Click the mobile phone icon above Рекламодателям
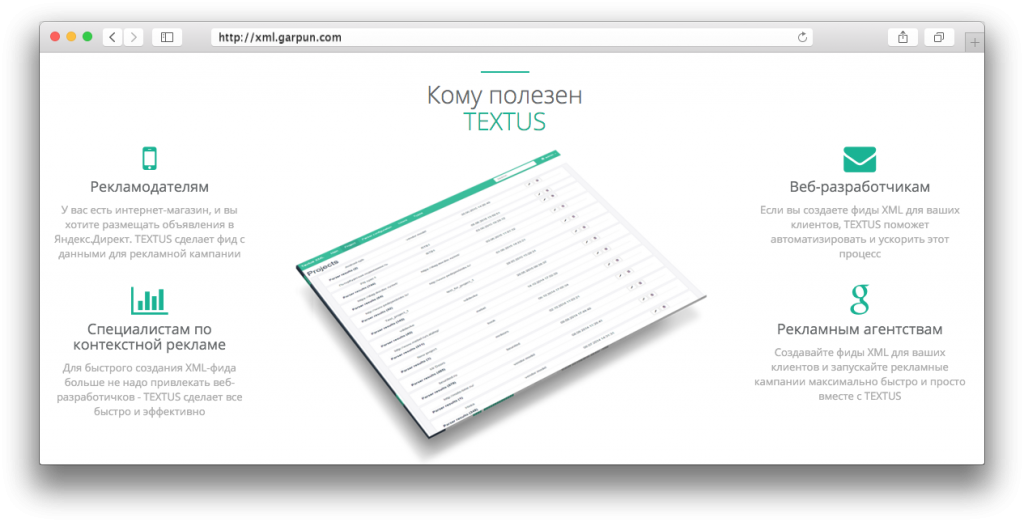This screenshot has width=1024, height=522. point(150,158)
